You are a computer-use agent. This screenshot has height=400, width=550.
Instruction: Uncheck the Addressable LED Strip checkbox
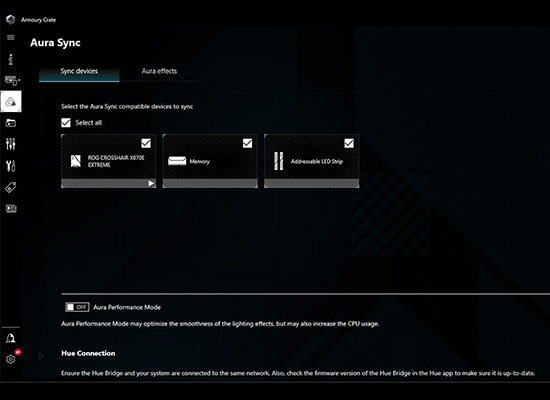coord(349,143)
